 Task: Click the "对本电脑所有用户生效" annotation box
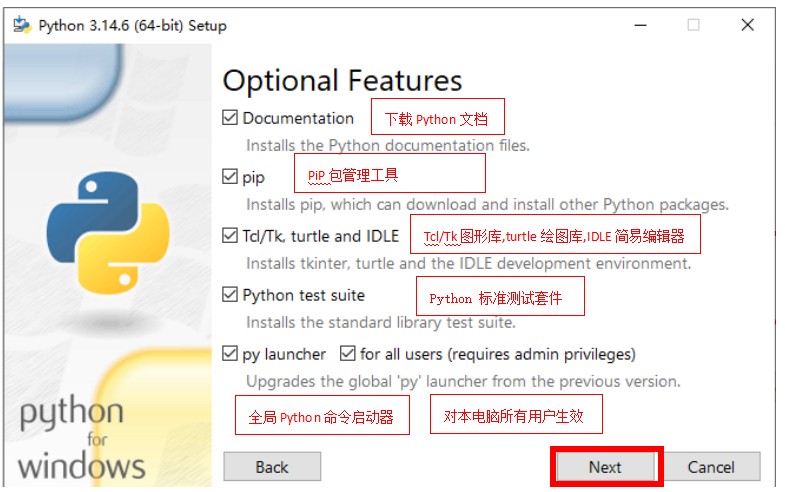(x=516, y=414)
